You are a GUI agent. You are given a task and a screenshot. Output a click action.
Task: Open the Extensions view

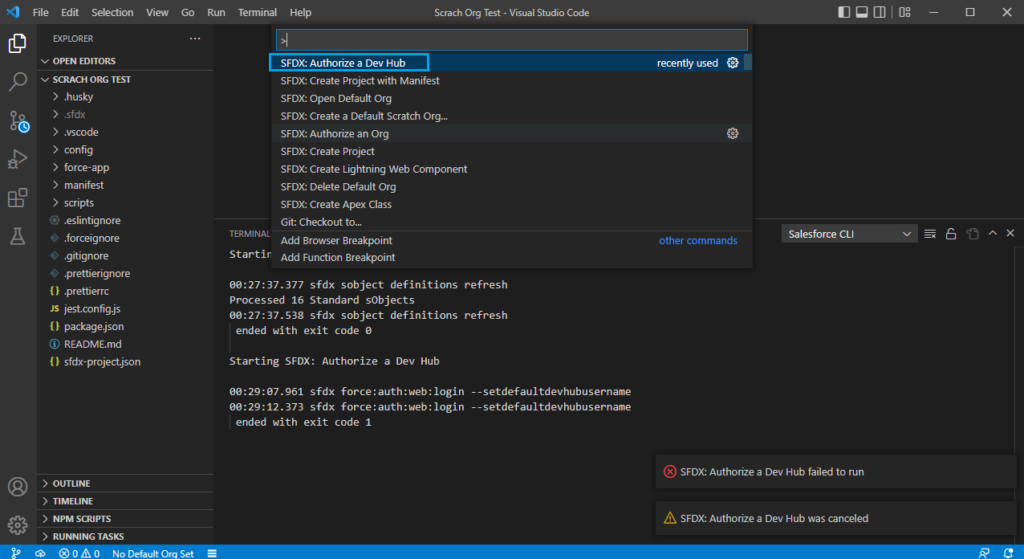pyautogui.click(x=18, y=198)
